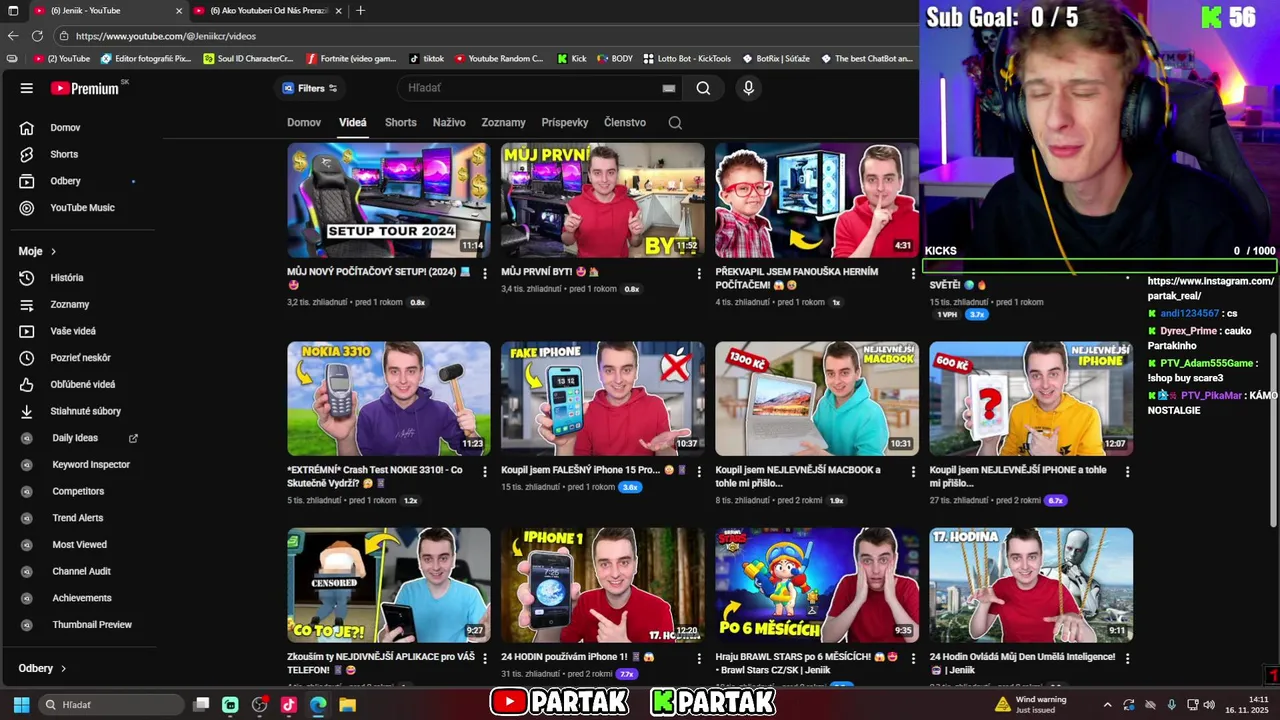Image resolution: width=1280 pixels, height=720 pixels.
Task: Open options menu for Crash Test NOKIE 3310 video
Action: 485,472
